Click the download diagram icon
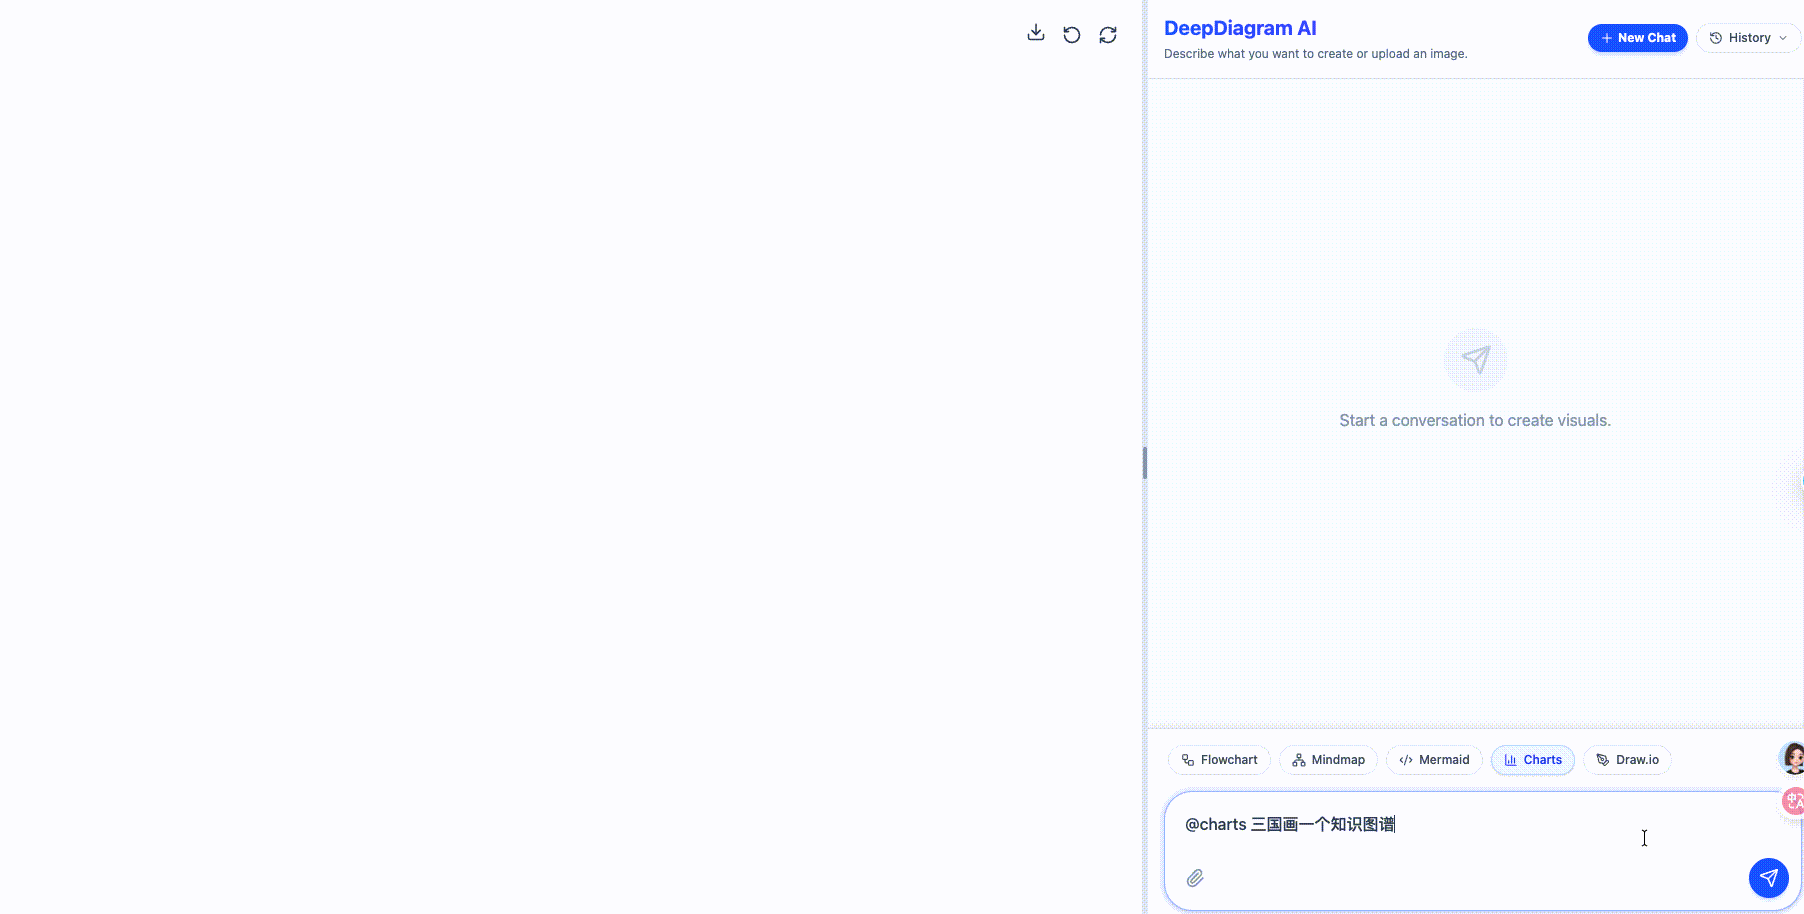This screenshot has width=1804, height=914. (x=1036, y=34)
